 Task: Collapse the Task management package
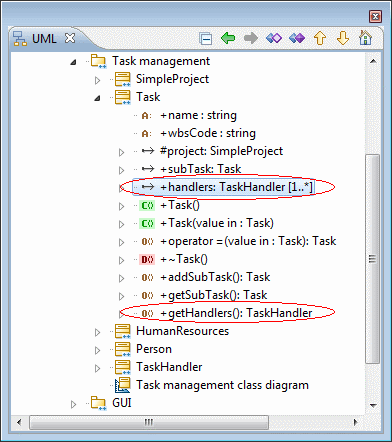(x=73, y=62)
